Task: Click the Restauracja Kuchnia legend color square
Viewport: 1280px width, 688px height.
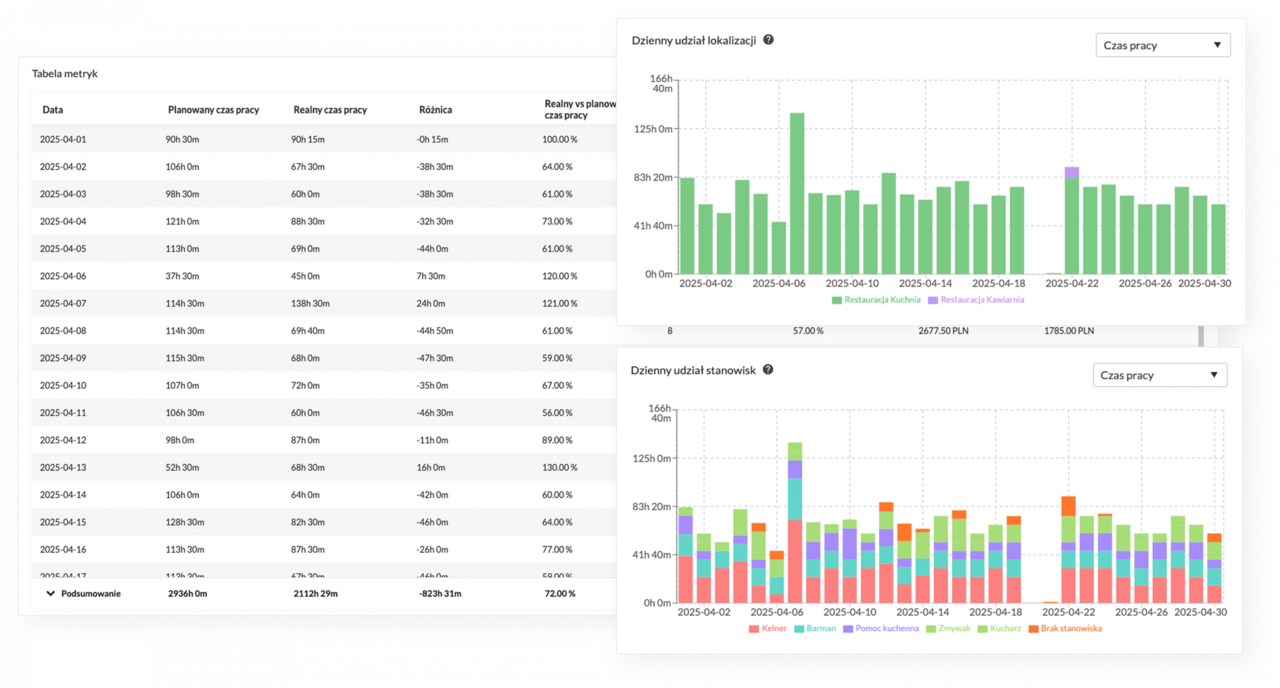Action: (837, 299)
